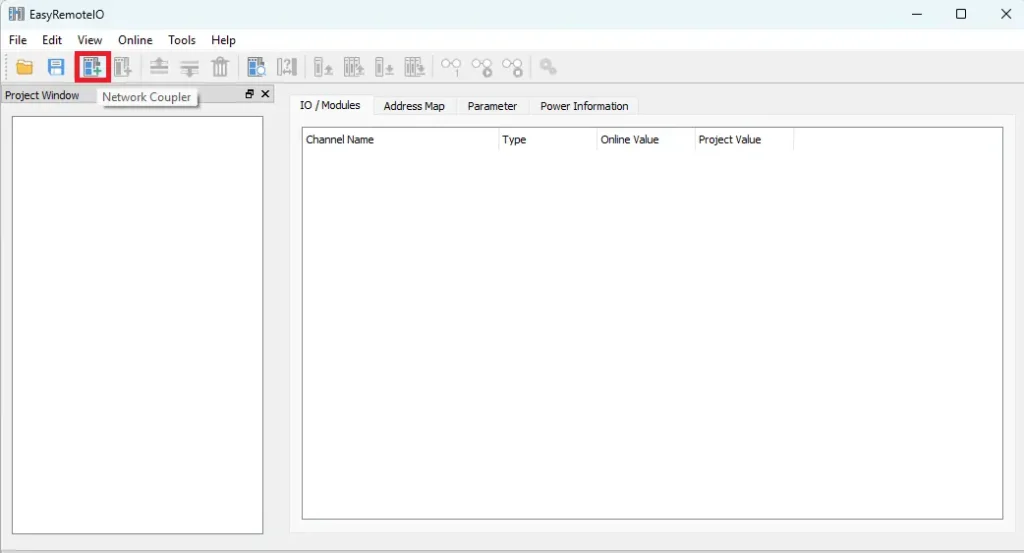Click the Channel Name column header
This screenshot has height=553, width=1024.
340,140
